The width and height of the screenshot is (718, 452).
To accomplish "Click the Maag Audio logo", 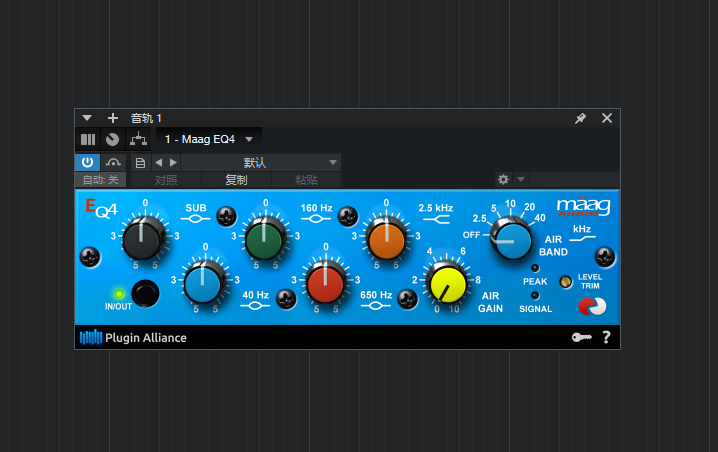I will point(583,207).
